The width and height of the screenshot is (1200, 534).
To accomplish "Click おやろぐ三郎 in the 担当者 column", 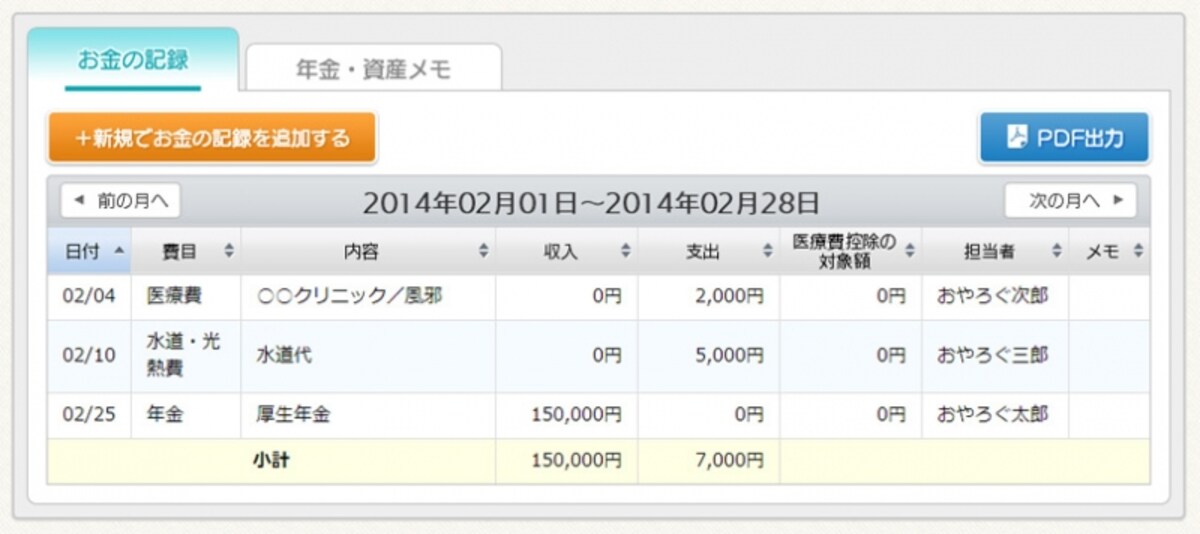I will (995, 356).
